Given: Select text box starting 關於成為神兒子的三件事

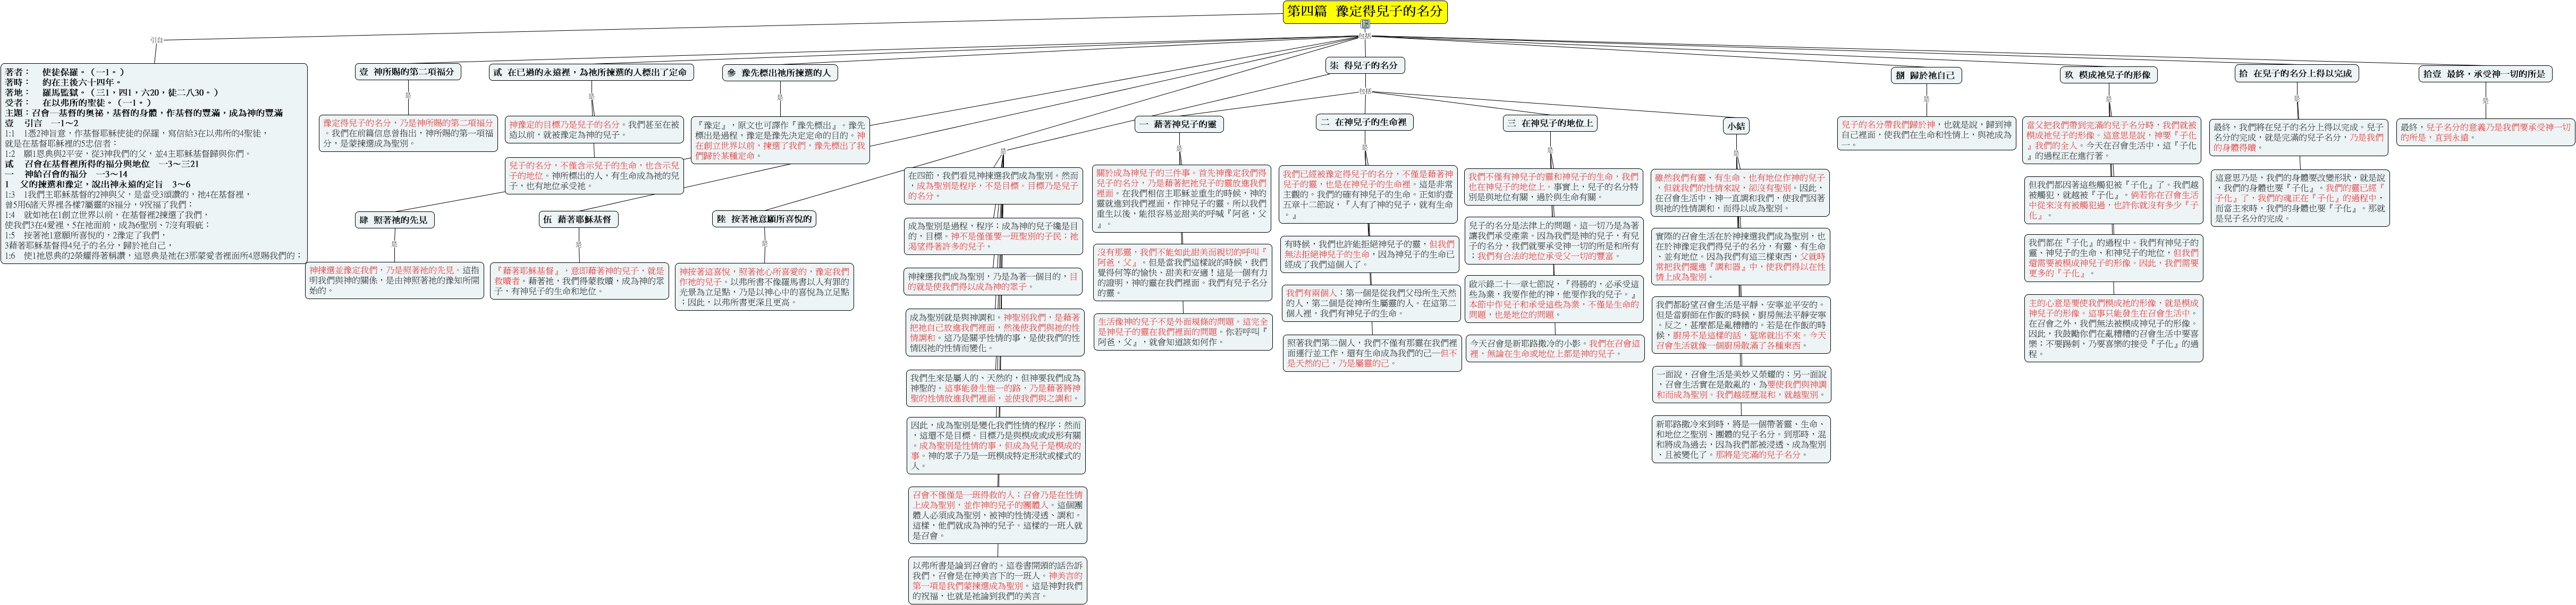Looking at the screenshot, I should [1182, 198].
